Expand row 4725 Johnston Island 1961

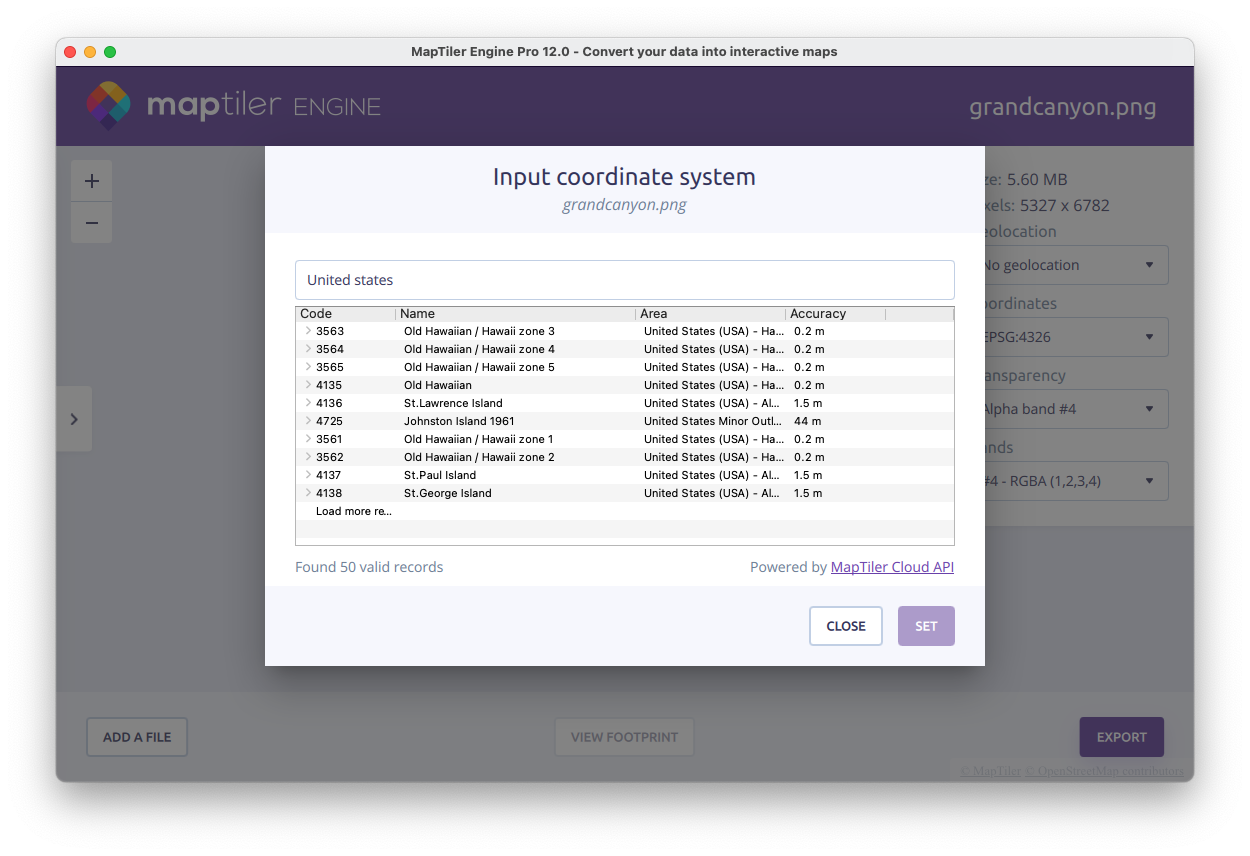tap(308, 421)
